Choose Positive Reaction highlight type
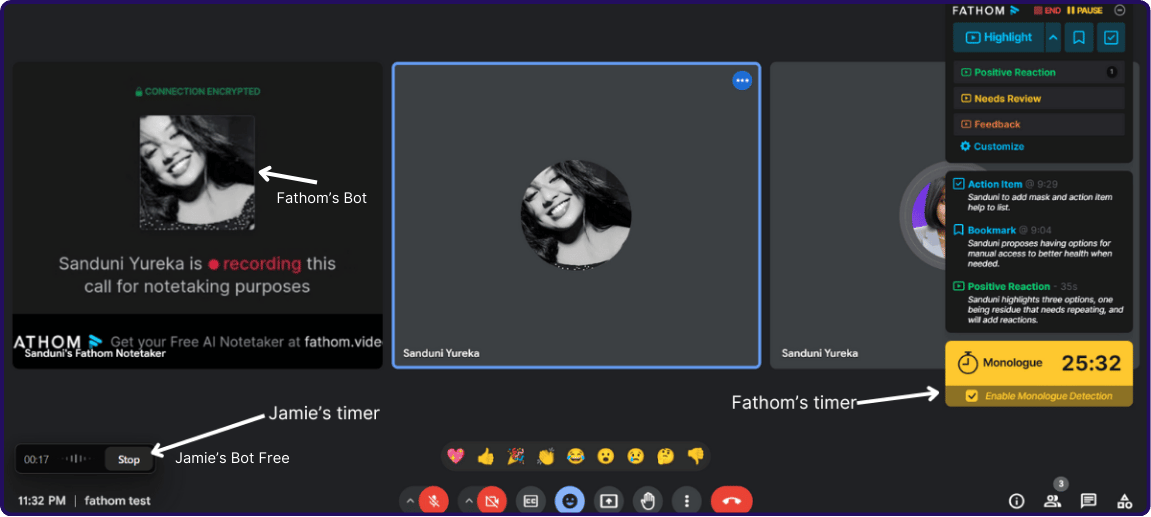Viewport: 1151px width, 517px height. (1039, 72)
